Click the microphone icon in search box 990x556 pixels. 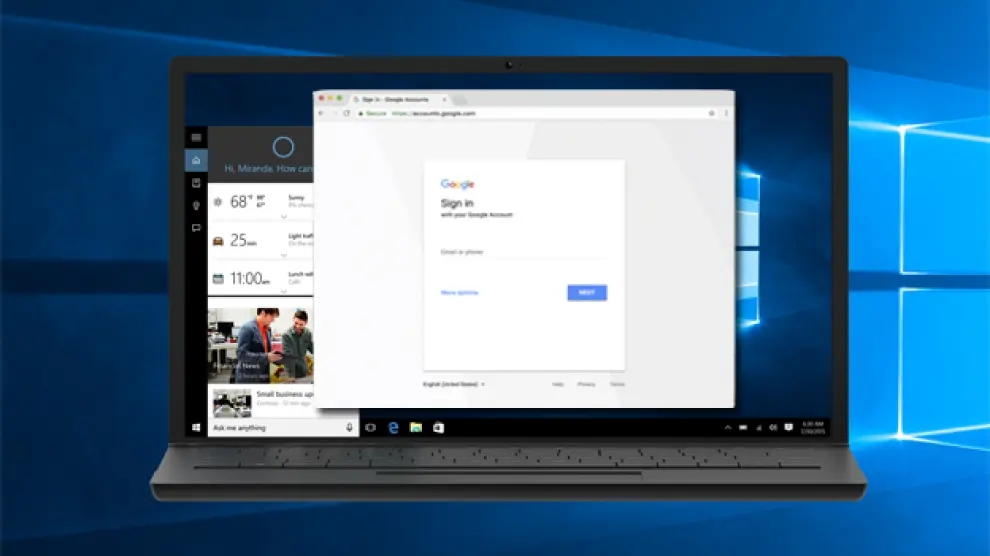tap(349, 427)
